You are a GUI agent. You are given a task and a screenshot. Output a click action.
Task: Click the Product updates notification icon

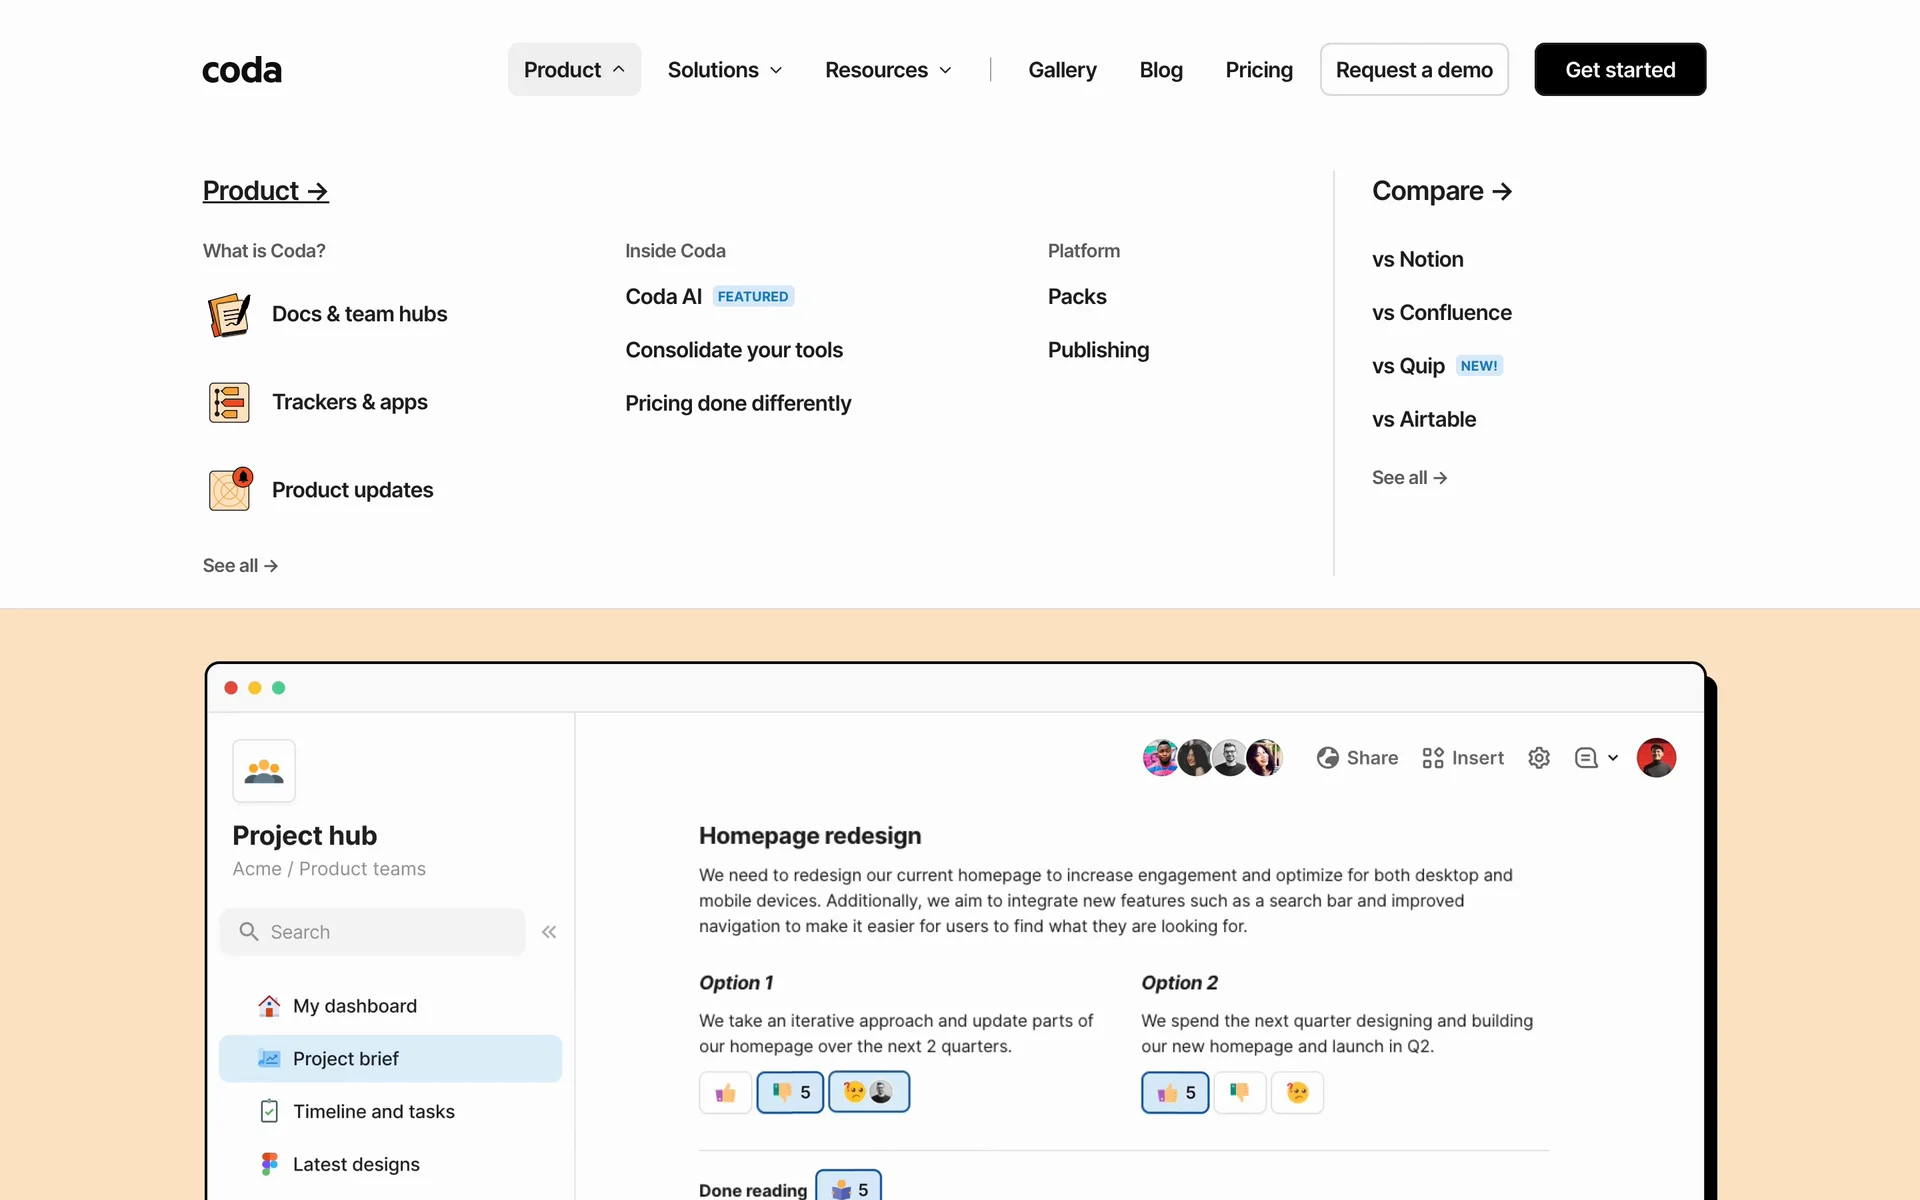tap(229, 490)
